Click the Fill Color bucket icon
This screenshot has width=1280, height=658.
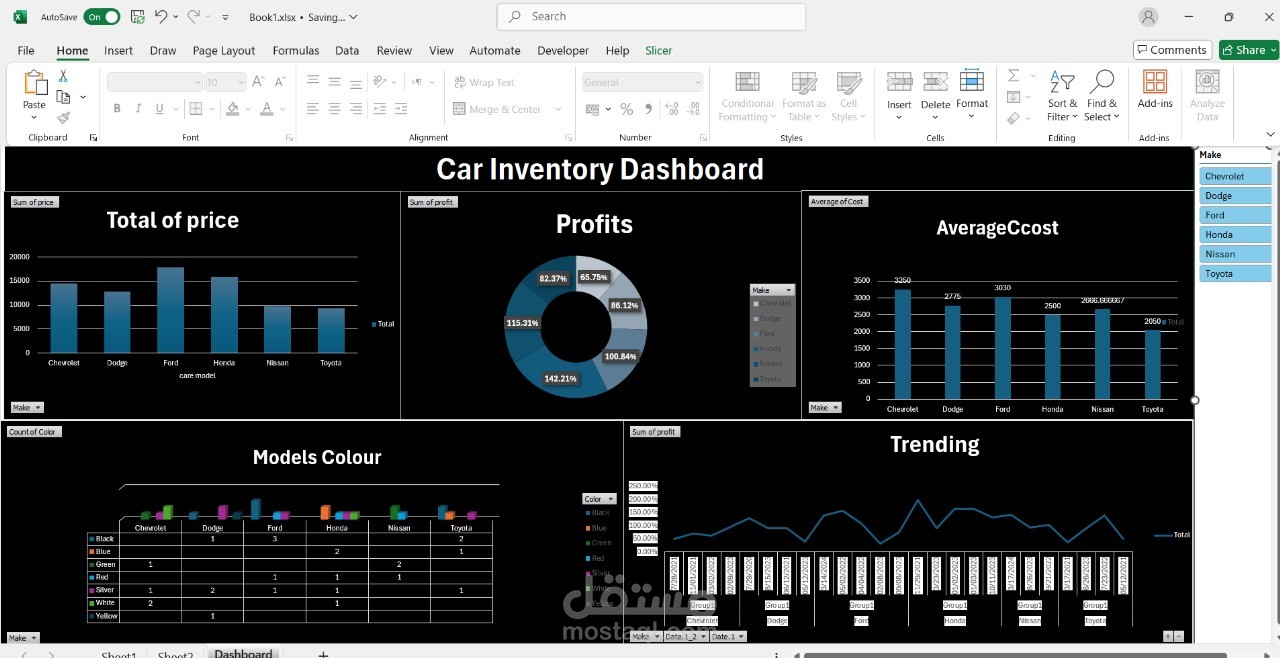click(233, 109)
